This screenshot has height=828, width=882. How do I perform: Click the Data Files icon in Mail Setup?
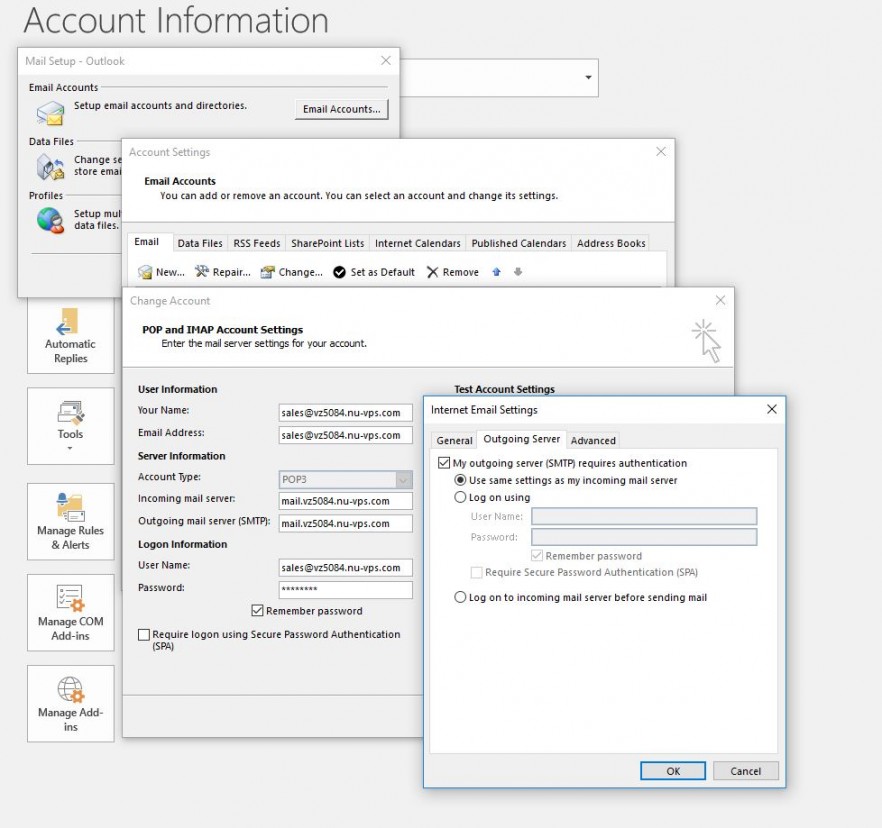[x=51, y=167]
